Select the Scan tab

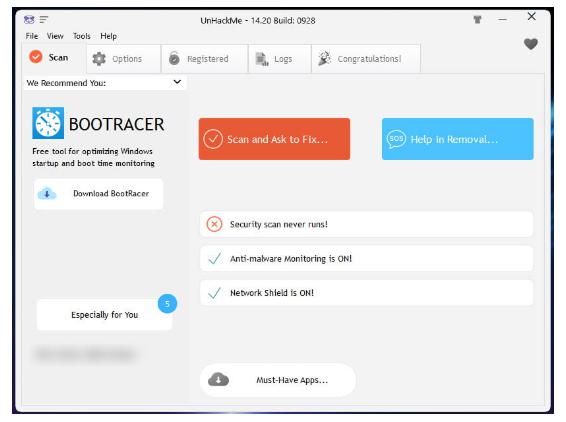(x=54, y=57)
